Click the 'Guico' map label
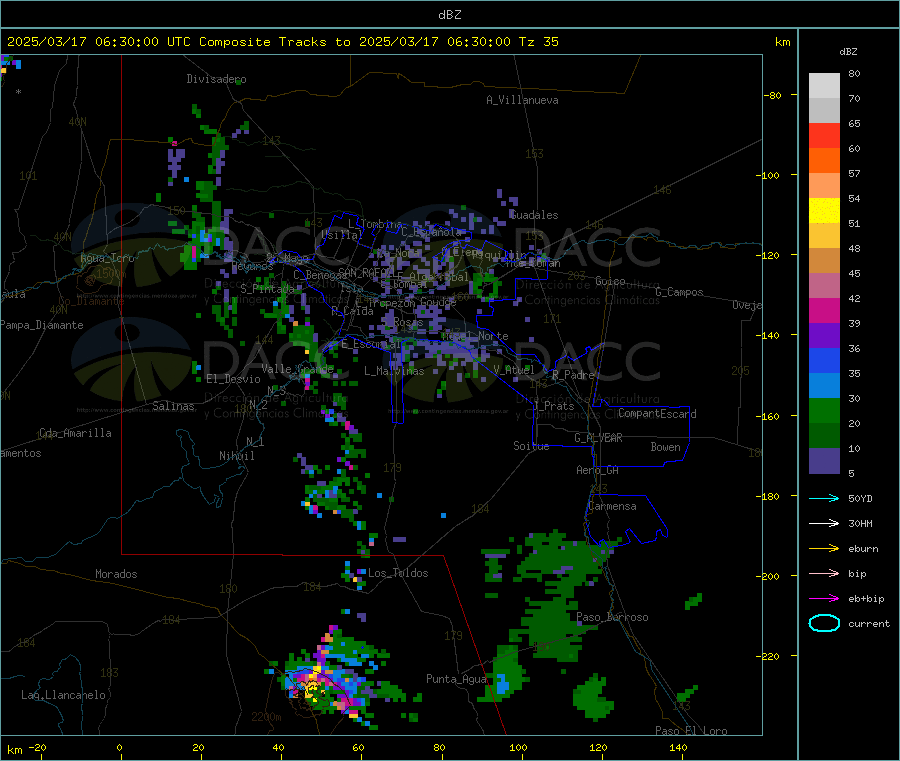This screenshot has width=900, height=761. pyautogui.click(x=610, y=281)
